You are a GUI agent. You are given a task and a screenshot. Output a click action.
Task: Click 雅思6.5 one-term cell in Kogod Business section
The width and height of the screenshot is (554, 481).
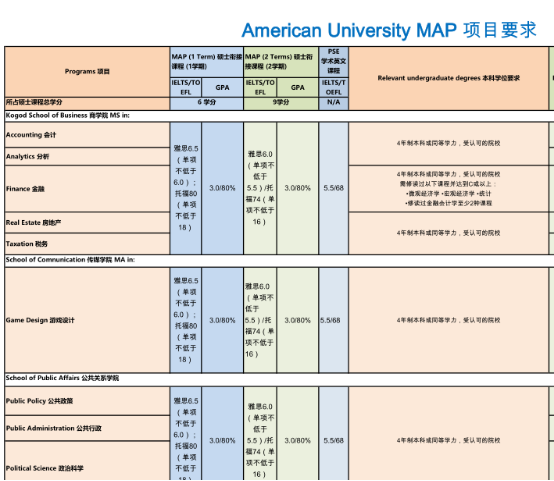tap(186, 188)
